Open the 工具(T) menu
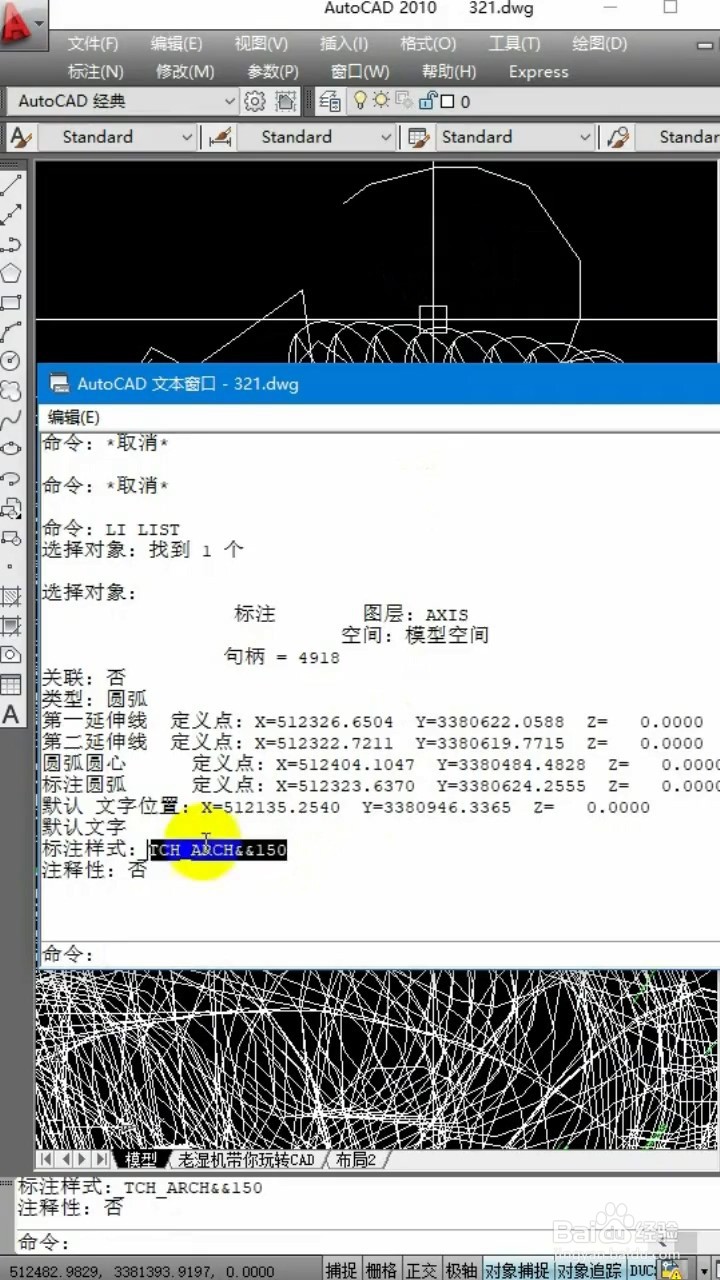This screenshot has height=1280, width=720. click(x=514, y=44)
